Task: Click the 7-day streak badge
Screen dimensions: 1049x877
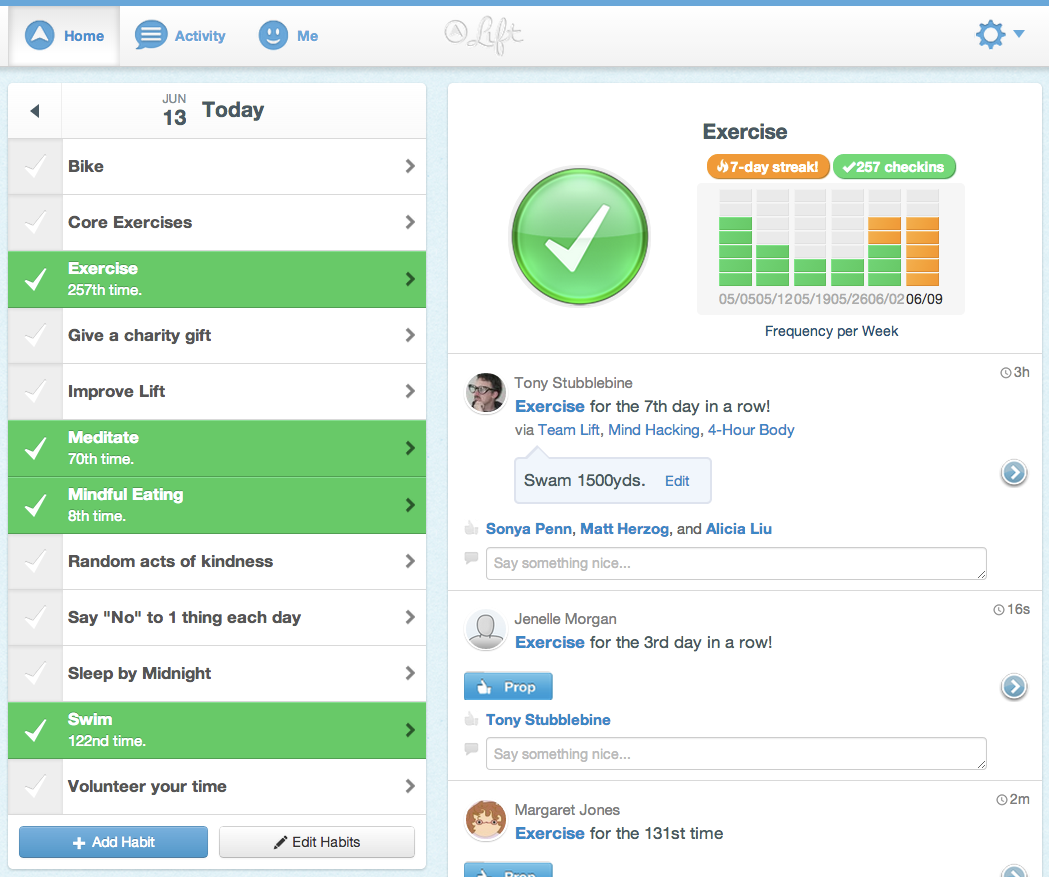Action: (x=768, y=167)
